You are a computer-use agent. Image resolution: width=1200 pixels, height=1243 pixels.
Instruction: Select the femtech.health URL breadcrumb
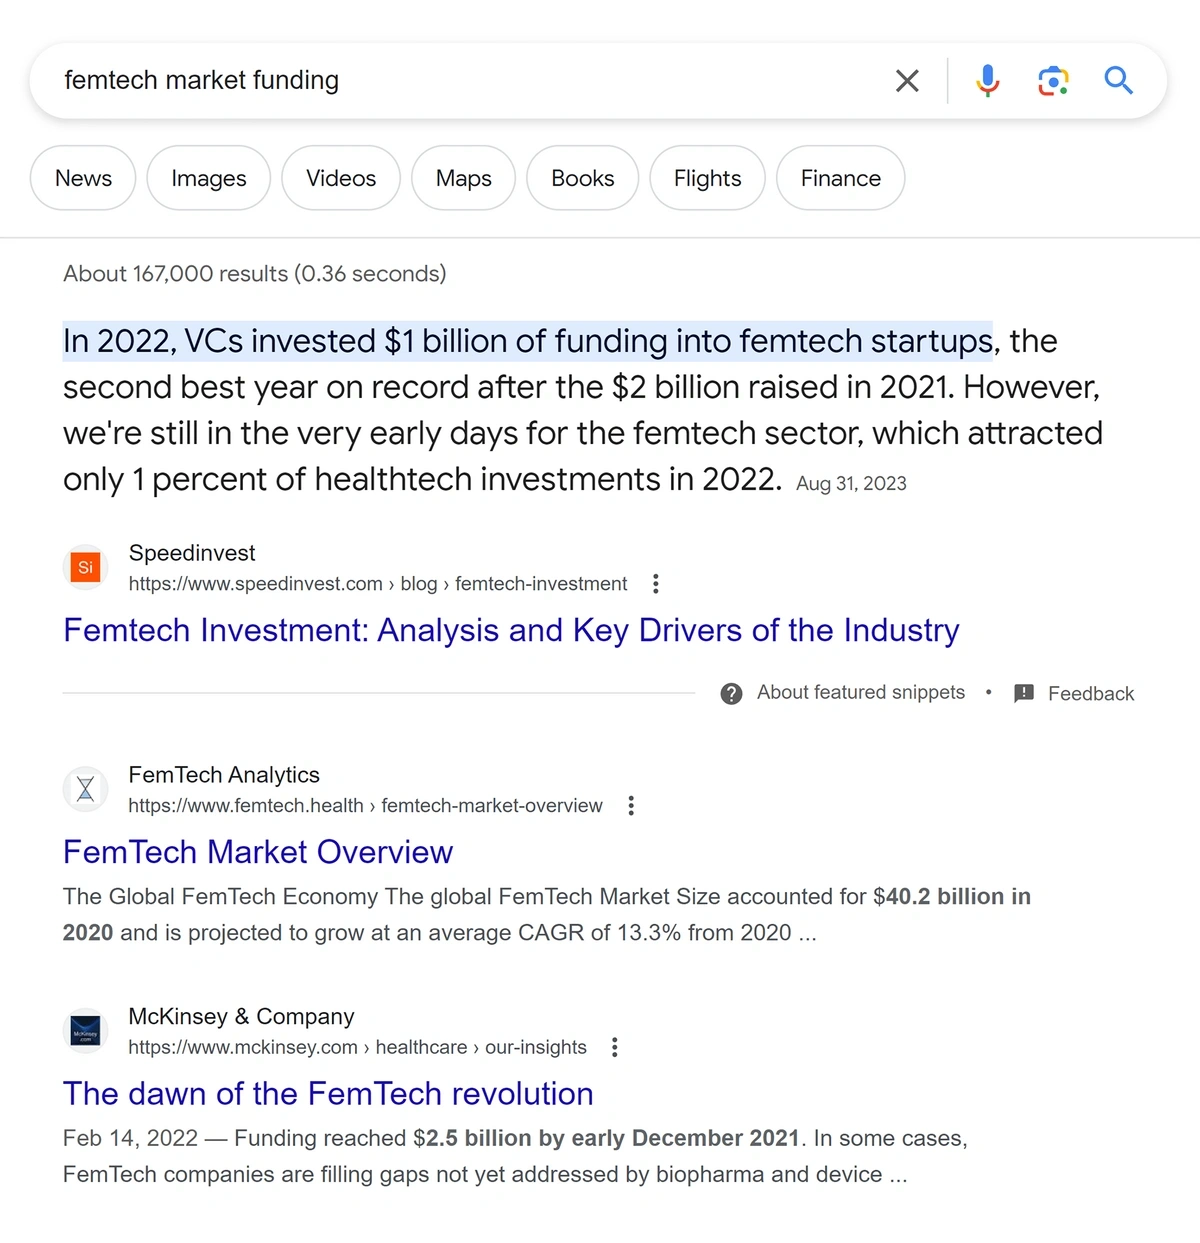pos(365,806)
